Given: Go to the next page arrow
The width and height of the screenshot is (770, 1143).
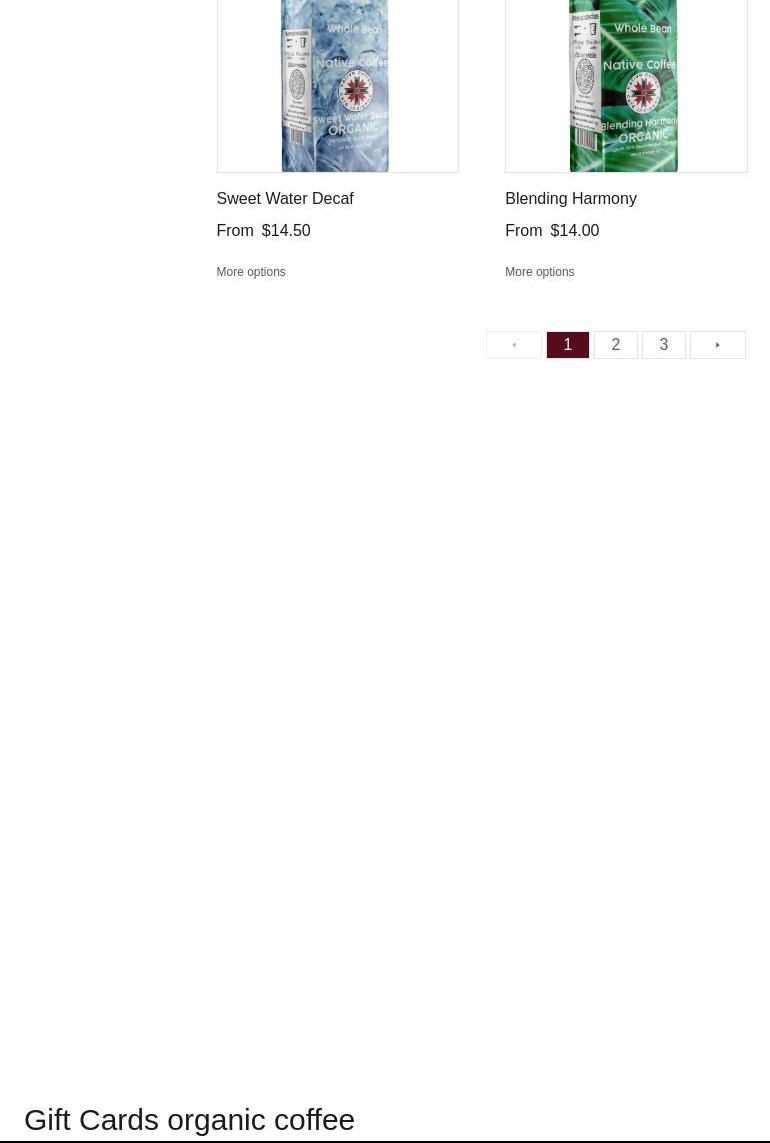Looking at the screenshot, I should (x=717, y=345).
